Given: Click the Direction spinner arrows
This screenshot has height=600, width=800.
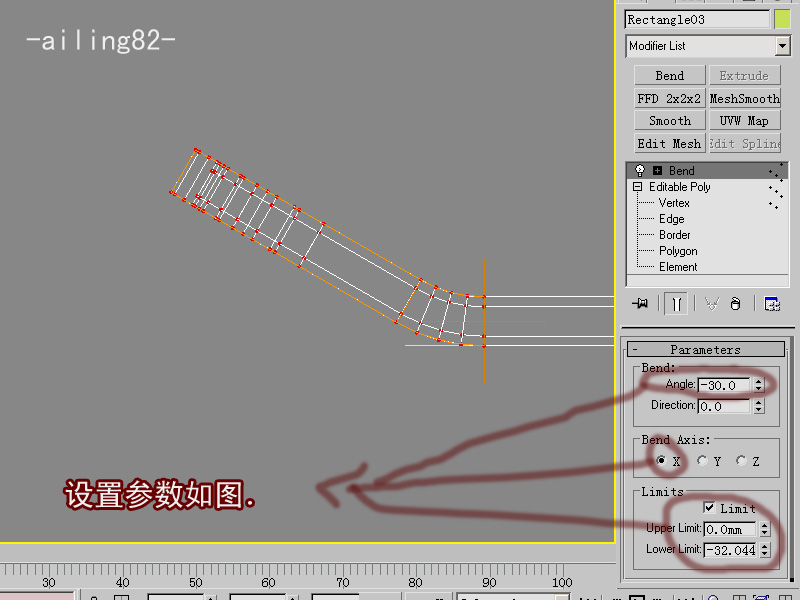Looking at the screenshot, I should coord(759,406).
